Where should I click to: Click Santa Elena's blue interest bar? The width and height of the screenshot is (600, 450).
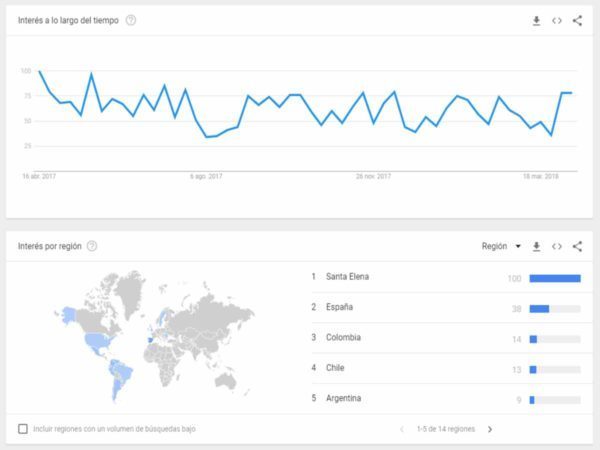(x=555, y=278)
